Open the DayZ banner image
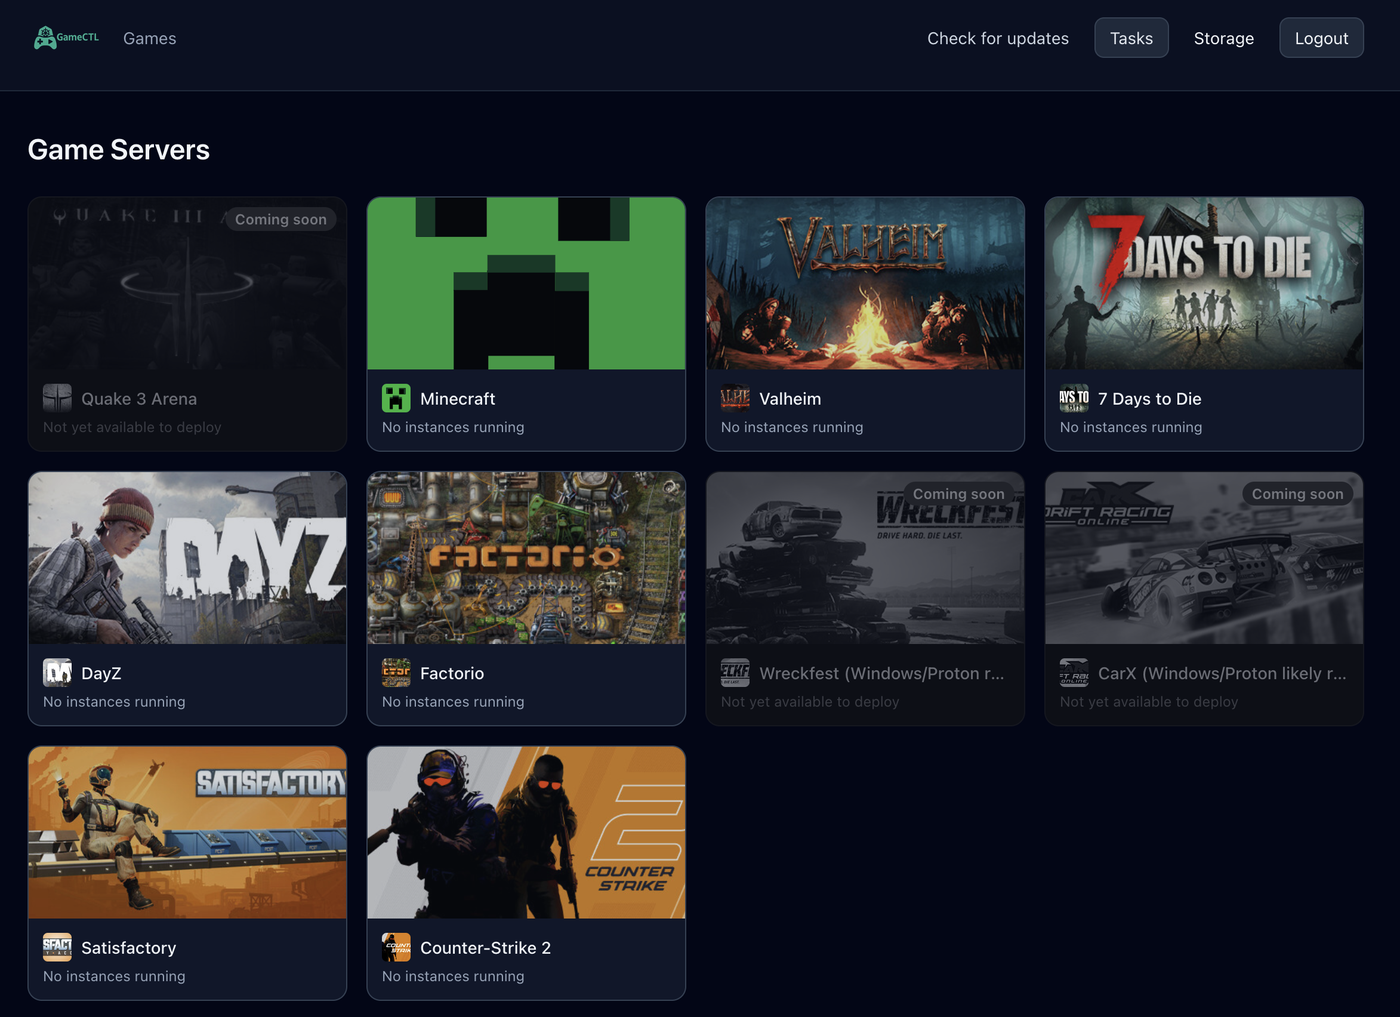The height and width of the screenshot is (1017, 1400). [x=187, y=558]
